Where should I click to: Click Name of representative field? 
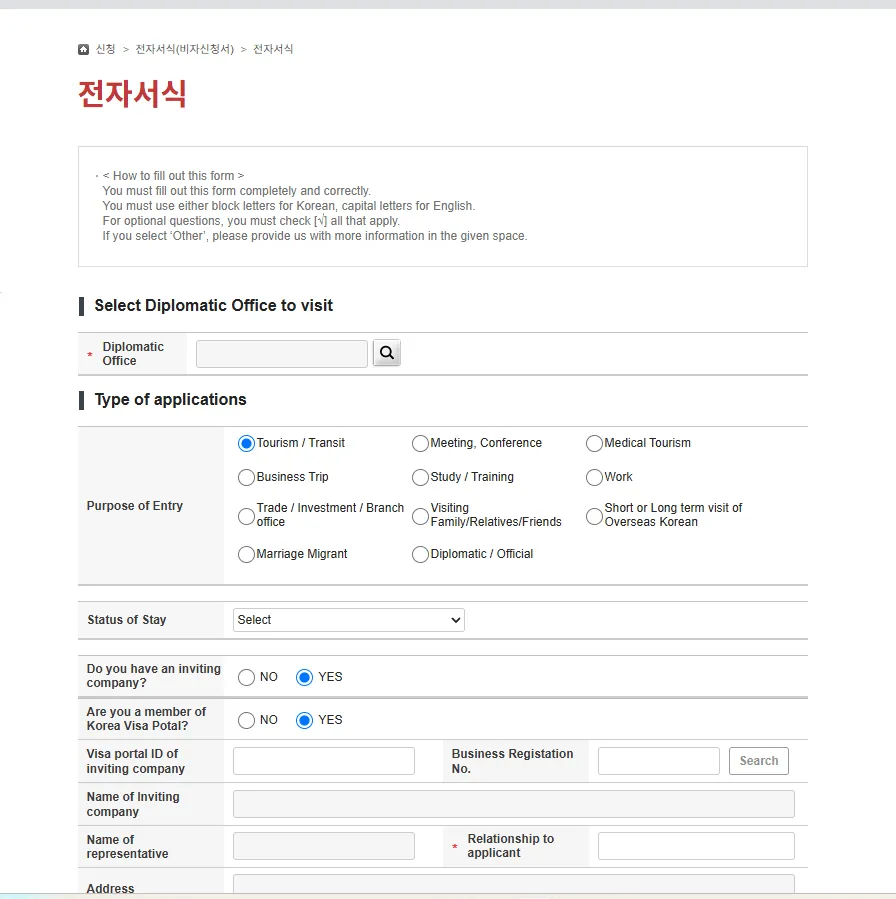pos(323,846)
